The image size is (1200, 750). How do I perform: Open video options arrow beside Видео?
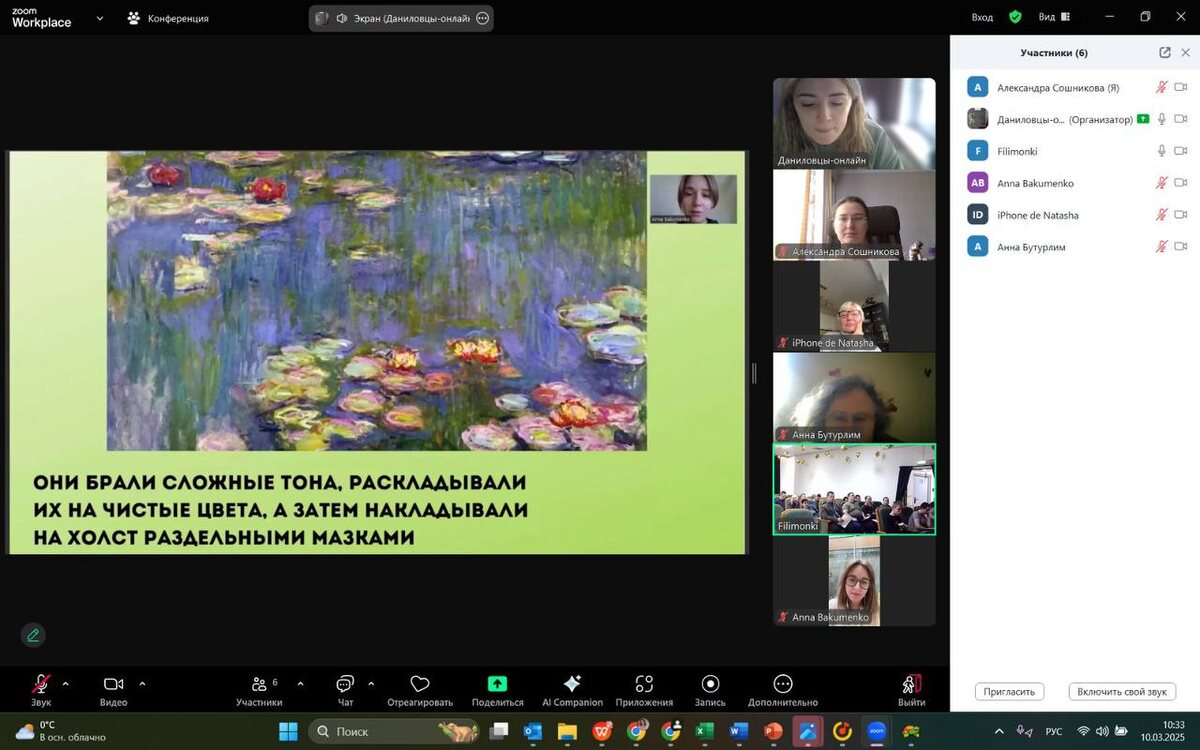tap(142, 684)
